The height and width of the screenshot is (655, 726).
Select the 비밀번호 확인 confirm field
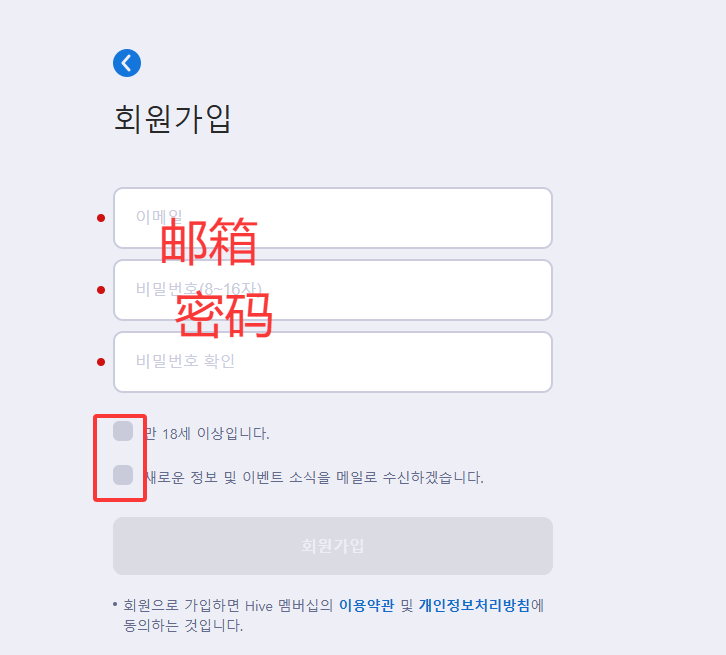333,362
